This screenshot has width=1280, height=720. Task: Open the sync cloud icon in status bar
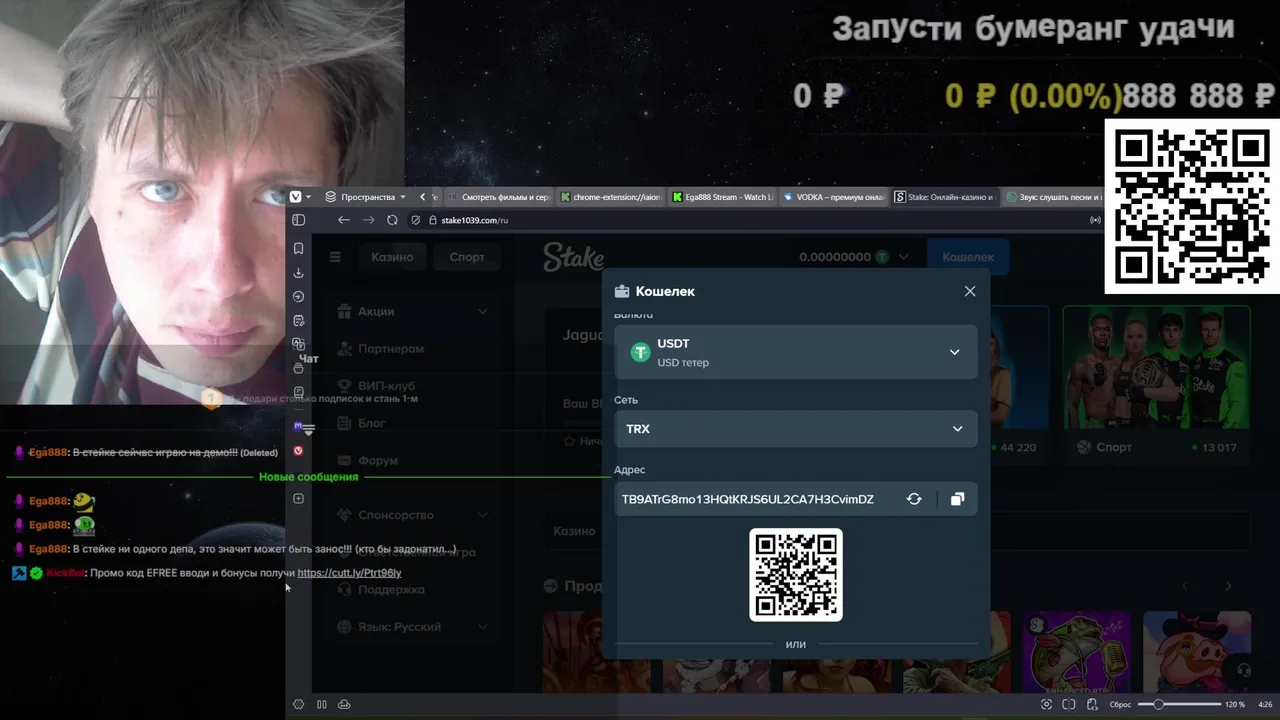[344, 704]
